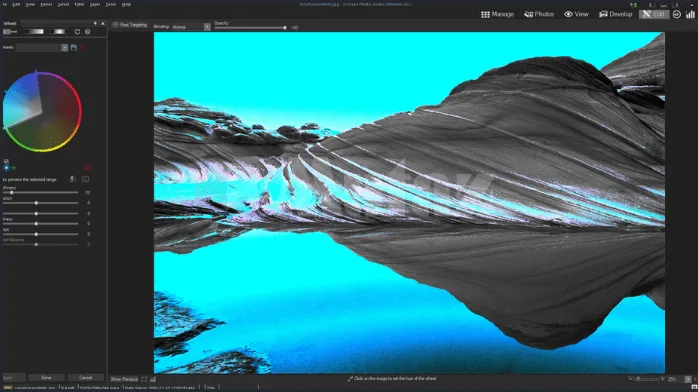Viewport: 698px width, 392px height.
Task: Adjust the Contrast Balance slider
Action: pyautogui.click(x=41, y=244)
